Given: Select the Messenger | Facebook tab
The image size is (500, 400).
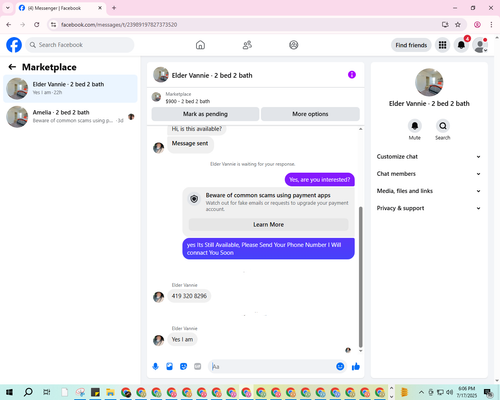Looking at the screenshot, I should tap(61, 8).
